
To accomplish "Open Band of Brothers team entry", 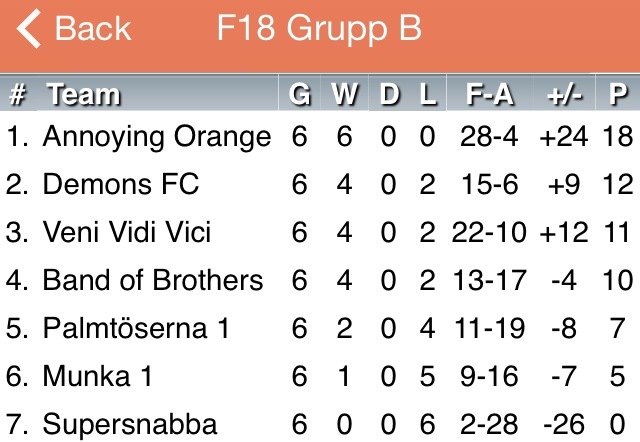I will click(x=320, y=280).
